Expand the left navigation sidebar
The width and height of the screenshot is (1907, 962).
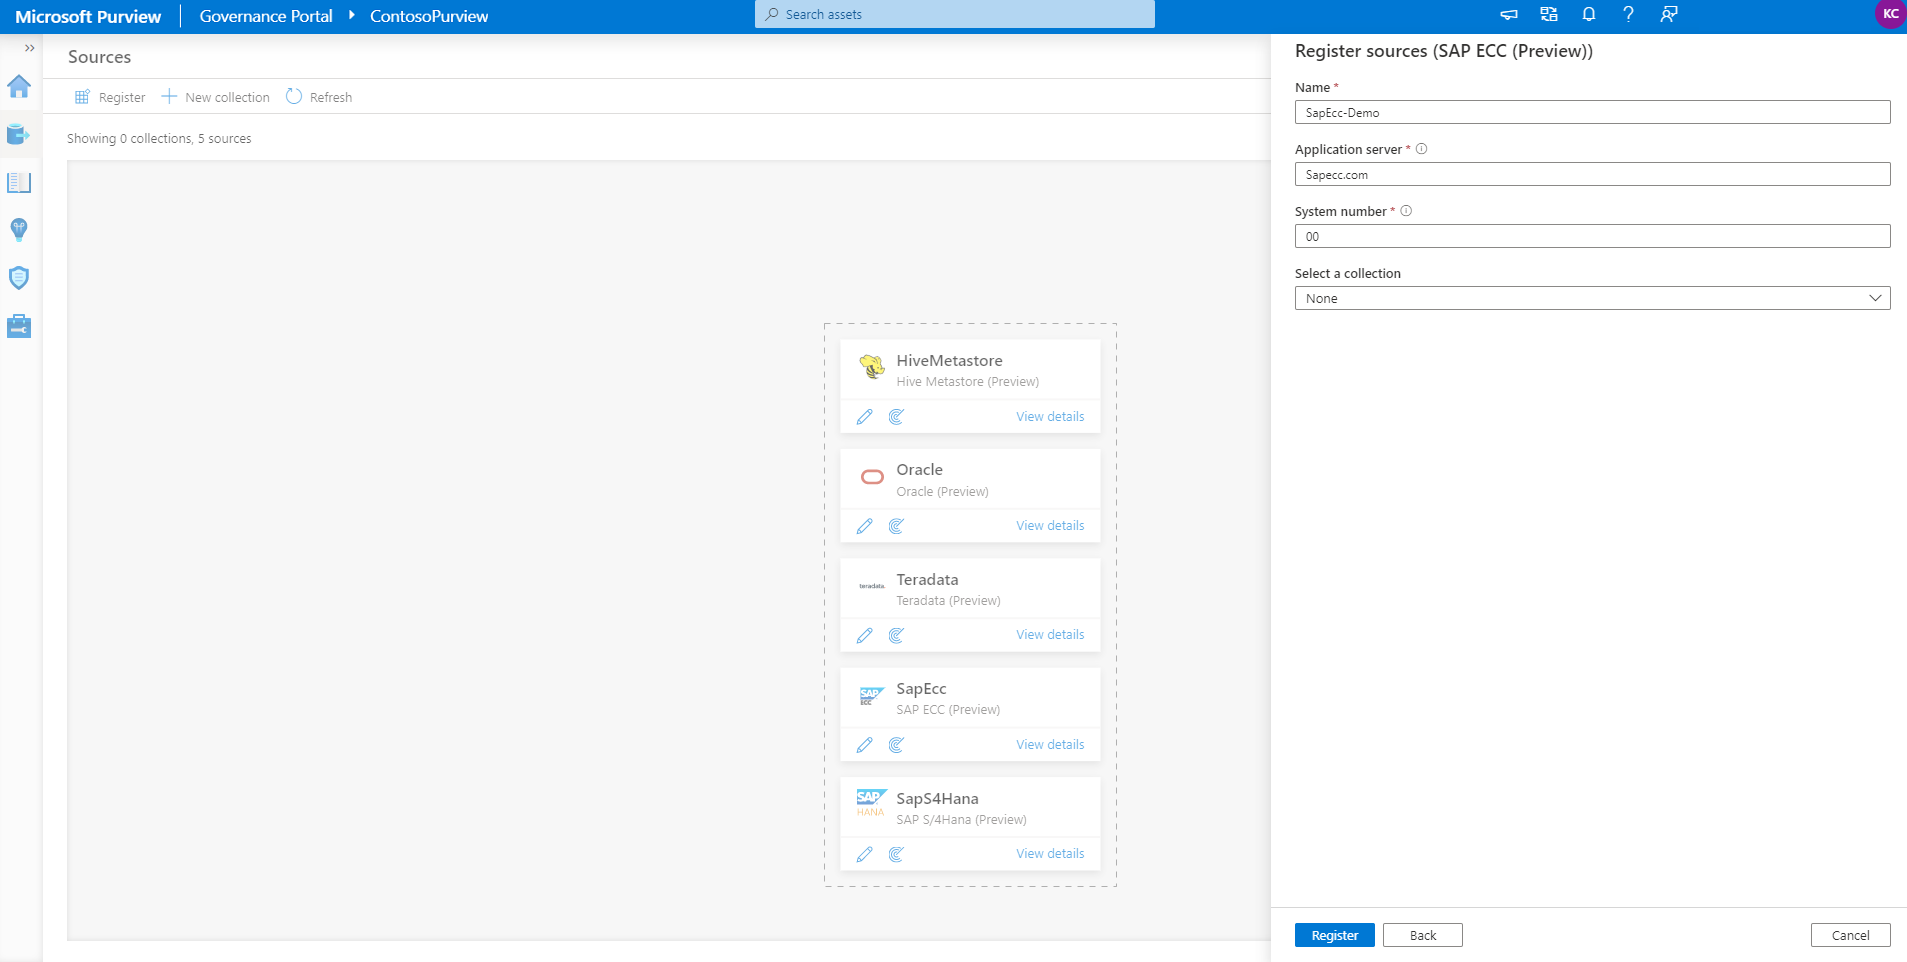tap(29, 48)
